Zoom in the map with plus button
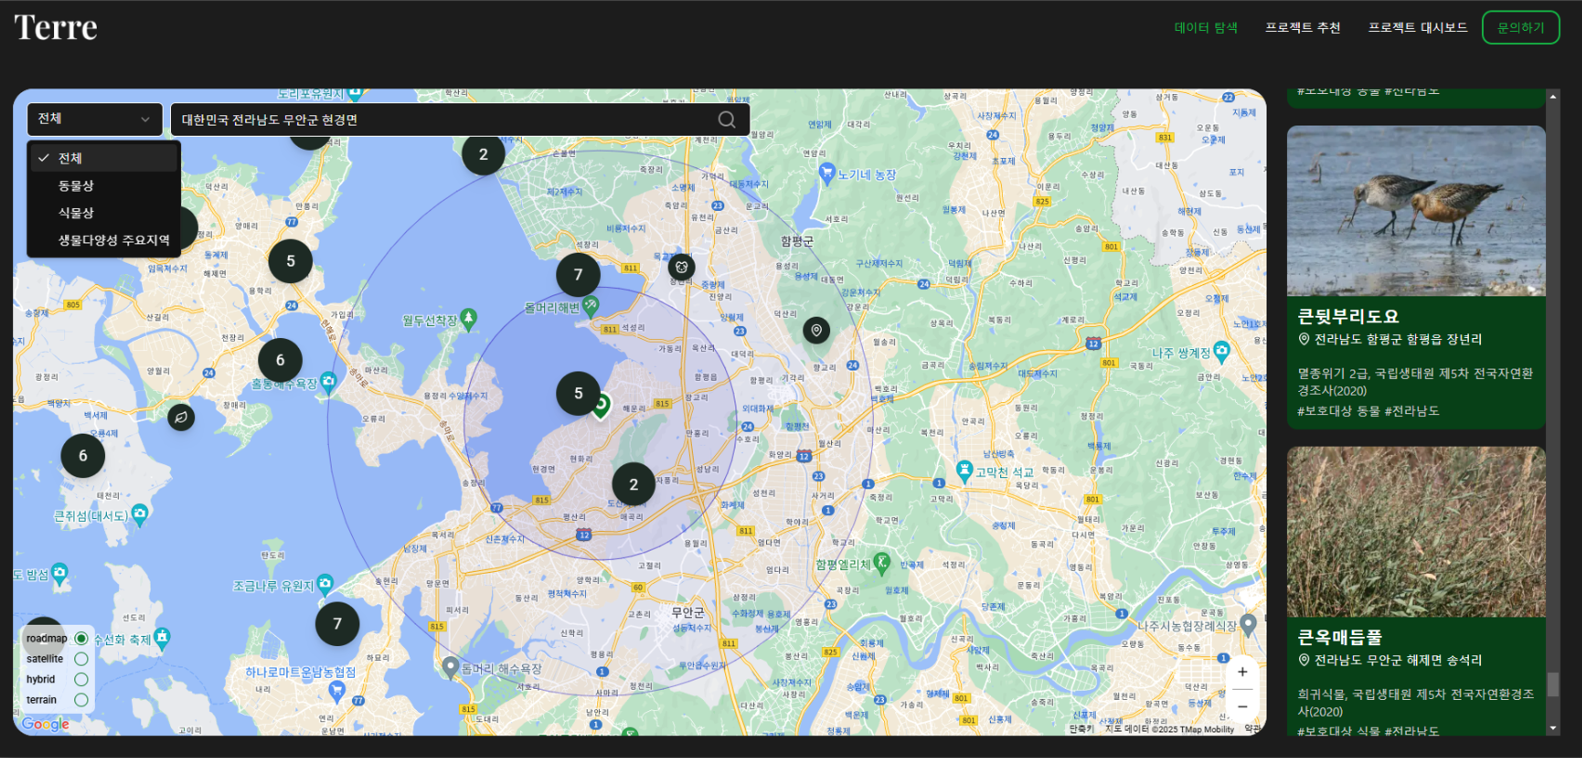Screen dimensions: 1582x758 click(1242, 672)
